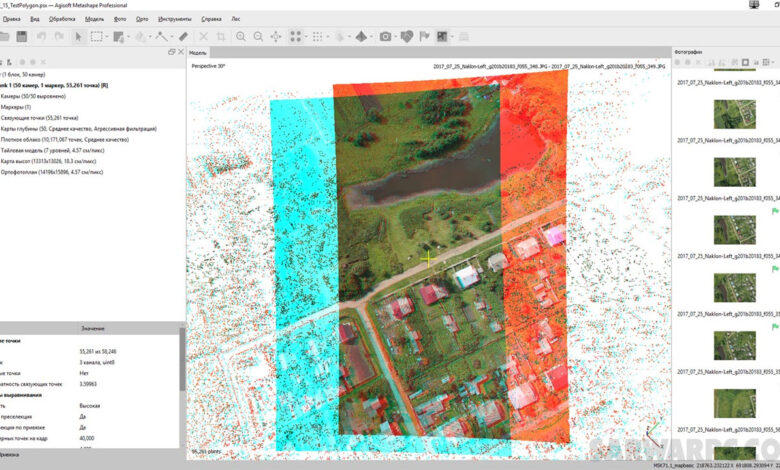Zoom in with the magnifier plus icon

tap(241, 36)
